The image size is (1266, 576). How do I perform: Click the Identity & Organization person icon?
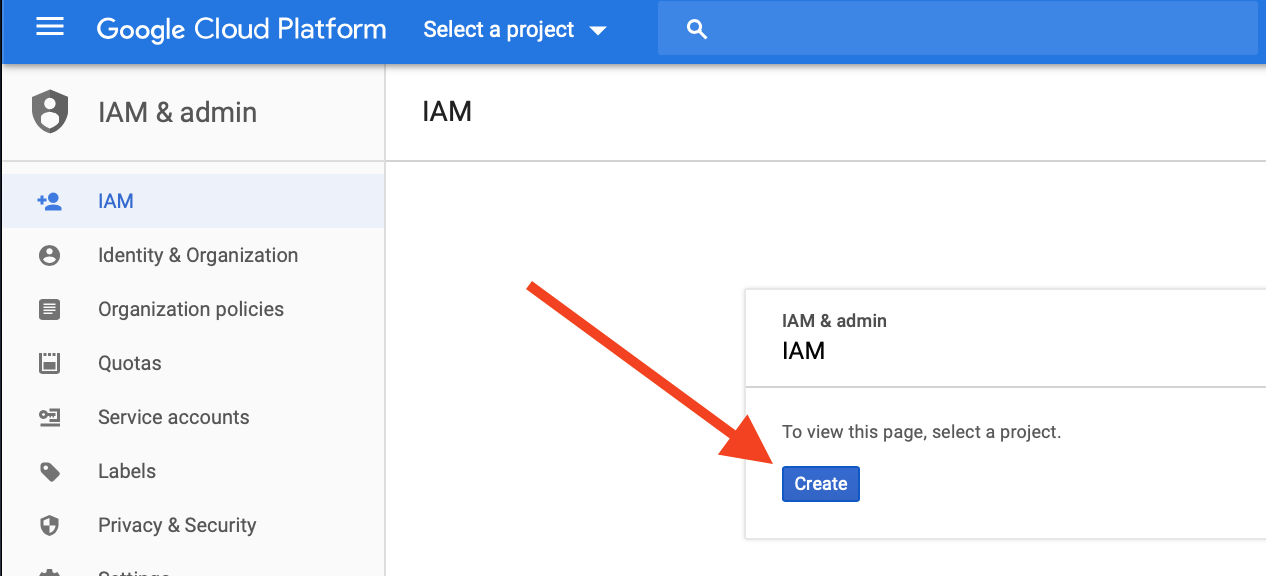point(49,255)
